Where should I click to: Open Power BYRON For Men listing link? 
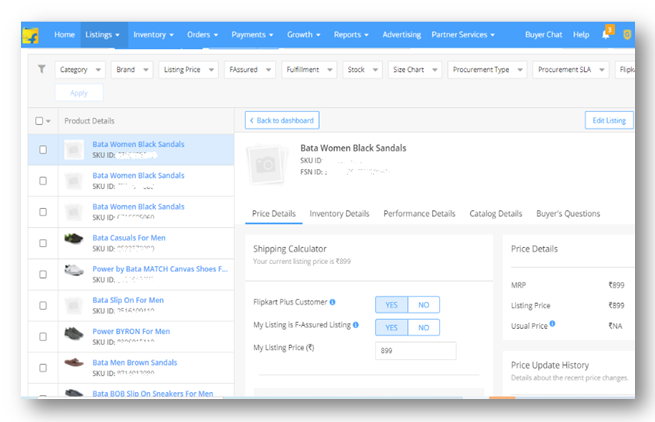131,331
